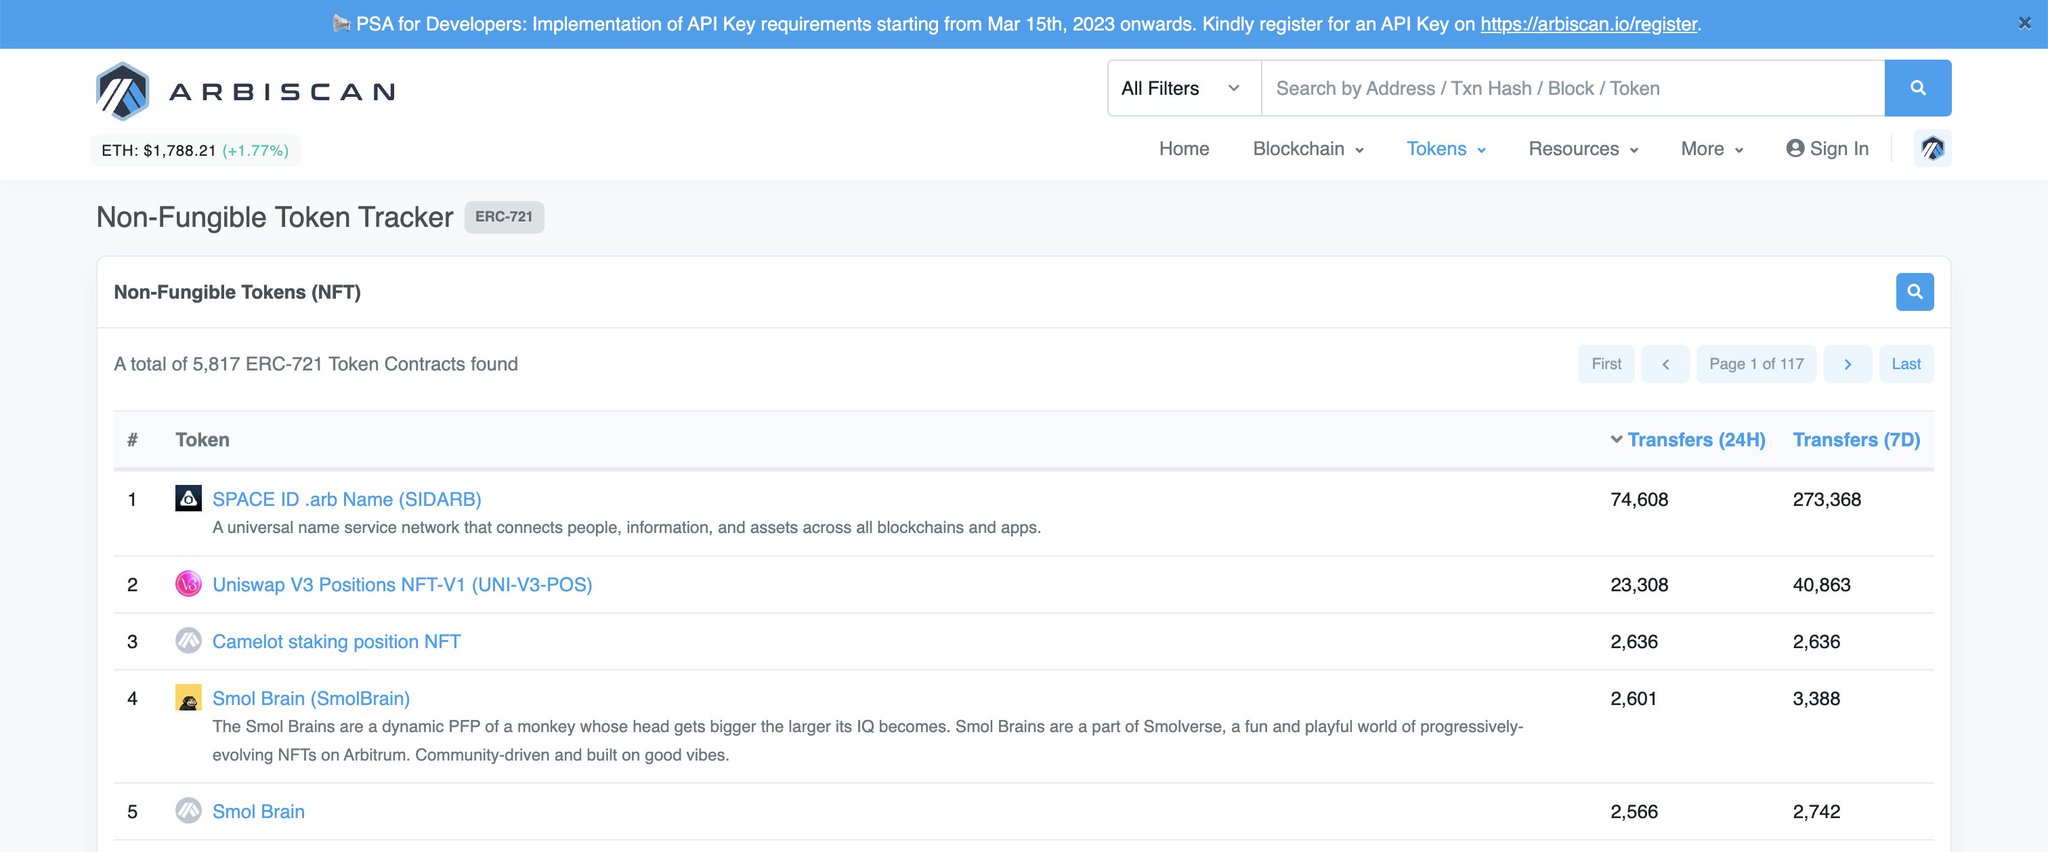This screenshot has width=2048, height=852.
Task: Open the NFT table search icon
Action: tap(1914, 292)
